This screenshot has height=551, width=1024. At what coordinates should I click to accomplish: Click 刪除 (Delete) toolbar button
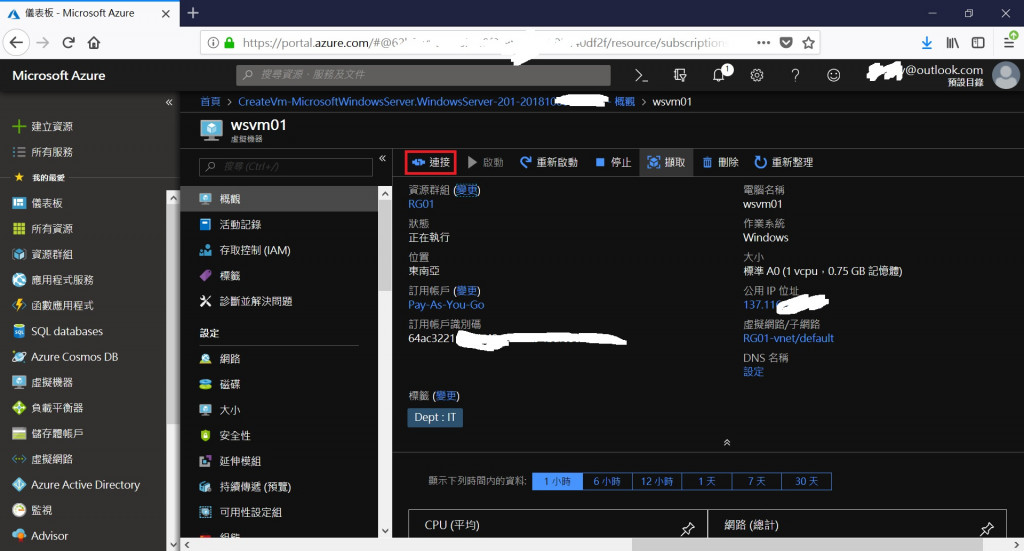[x=720, y=162]
